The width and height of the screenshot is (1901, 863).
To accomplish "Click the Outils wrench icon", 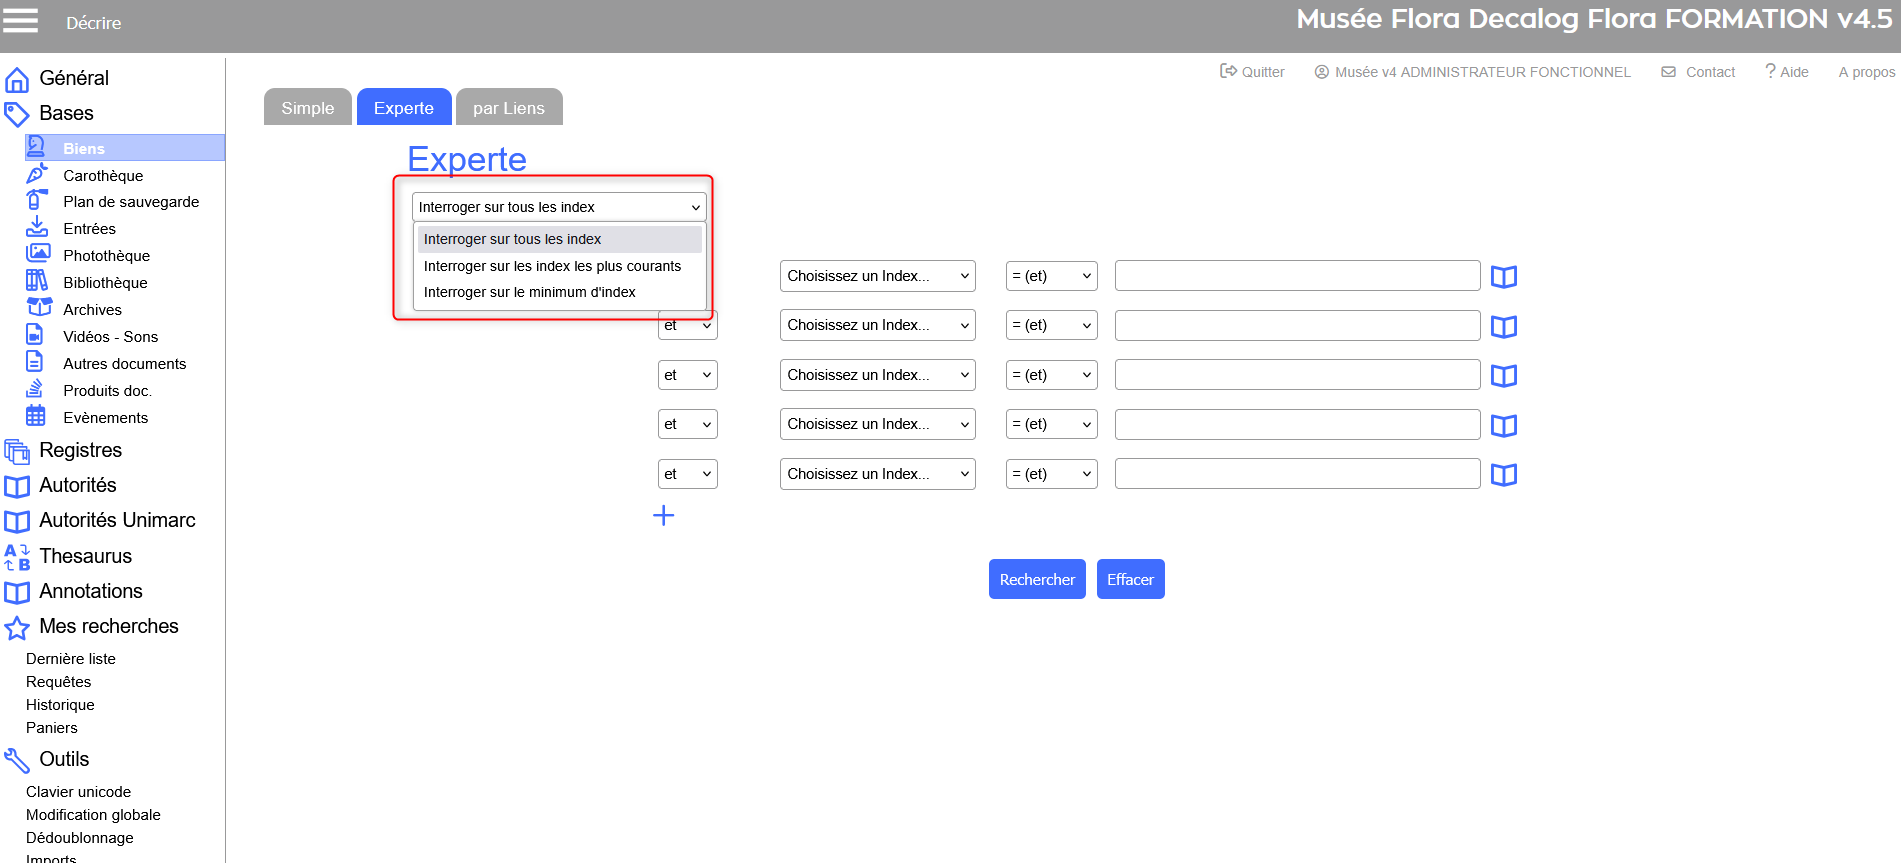I will coord(17,761).
